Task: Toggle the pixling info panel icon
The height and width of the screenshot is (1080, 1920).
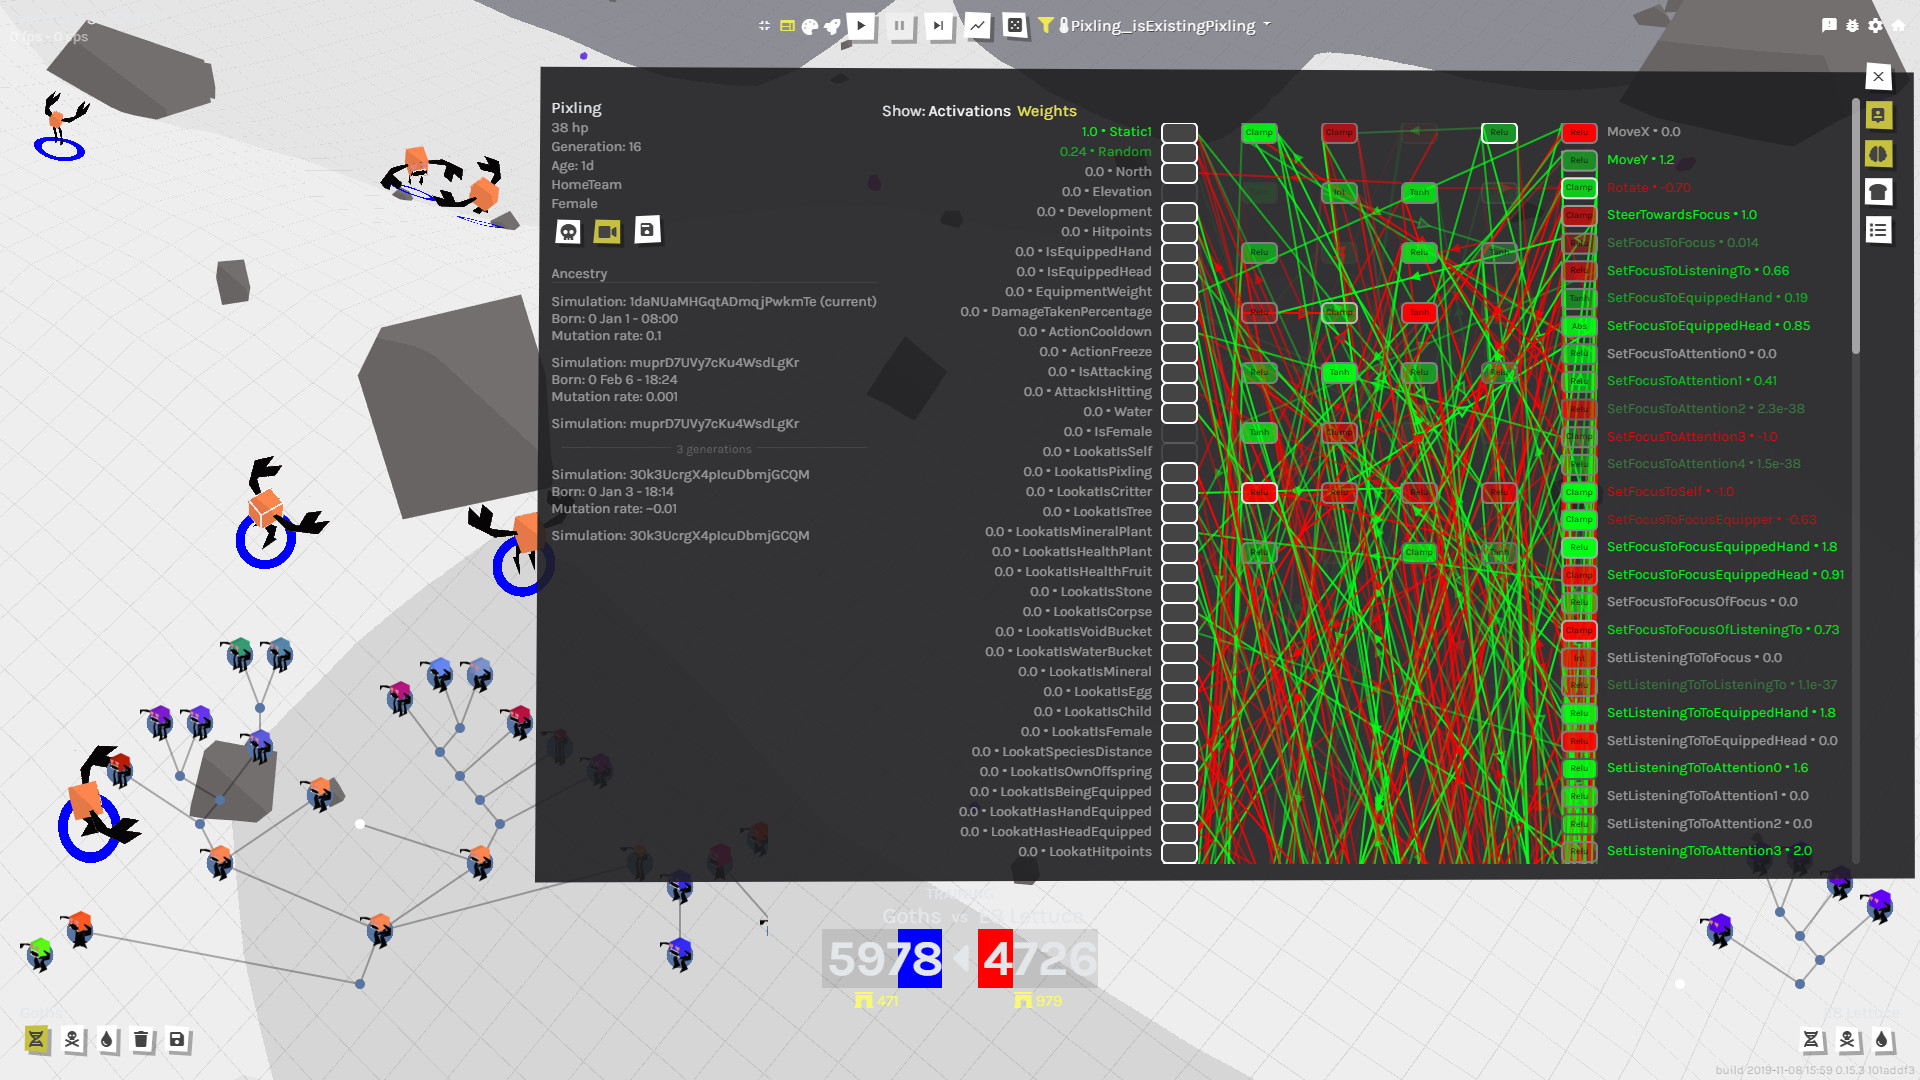Action: pos(1877,116)
